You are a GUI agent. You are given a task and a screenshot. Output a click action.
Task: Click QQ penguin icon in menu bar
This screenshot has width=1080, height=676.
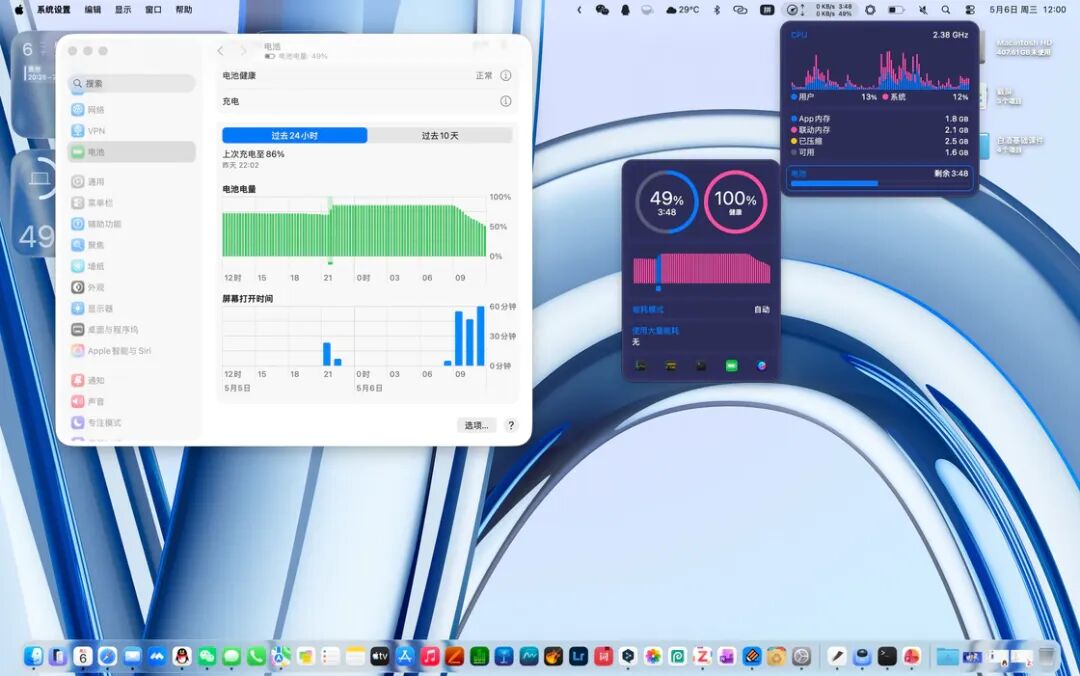pyautogui.click(x=625, y=10)
